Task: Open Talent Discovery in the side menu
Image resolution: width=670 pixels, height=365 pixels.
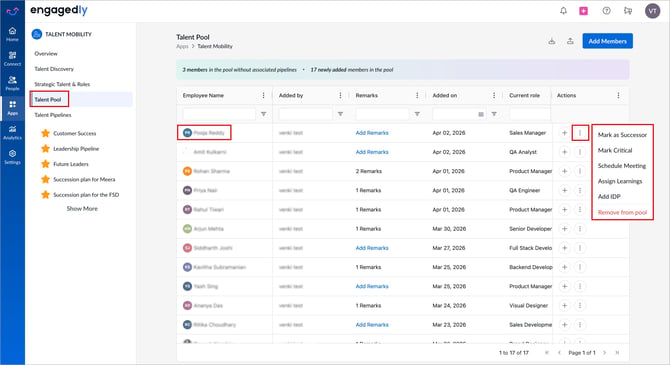Action: pyautogui.click(x=54, y=69)
